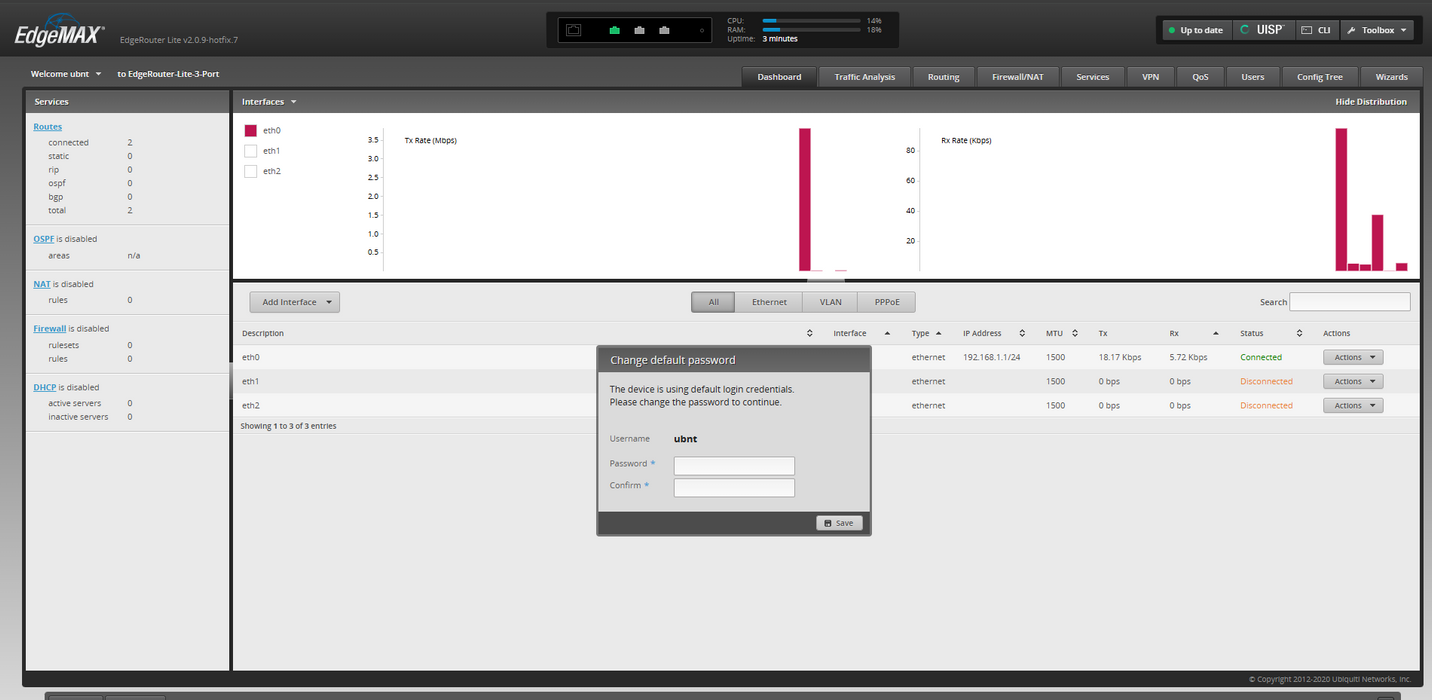Click the eth0 magenta color swatch
Image resolution: width=1432 pixels, height=700 pixels.
click(x=251, y=130)
